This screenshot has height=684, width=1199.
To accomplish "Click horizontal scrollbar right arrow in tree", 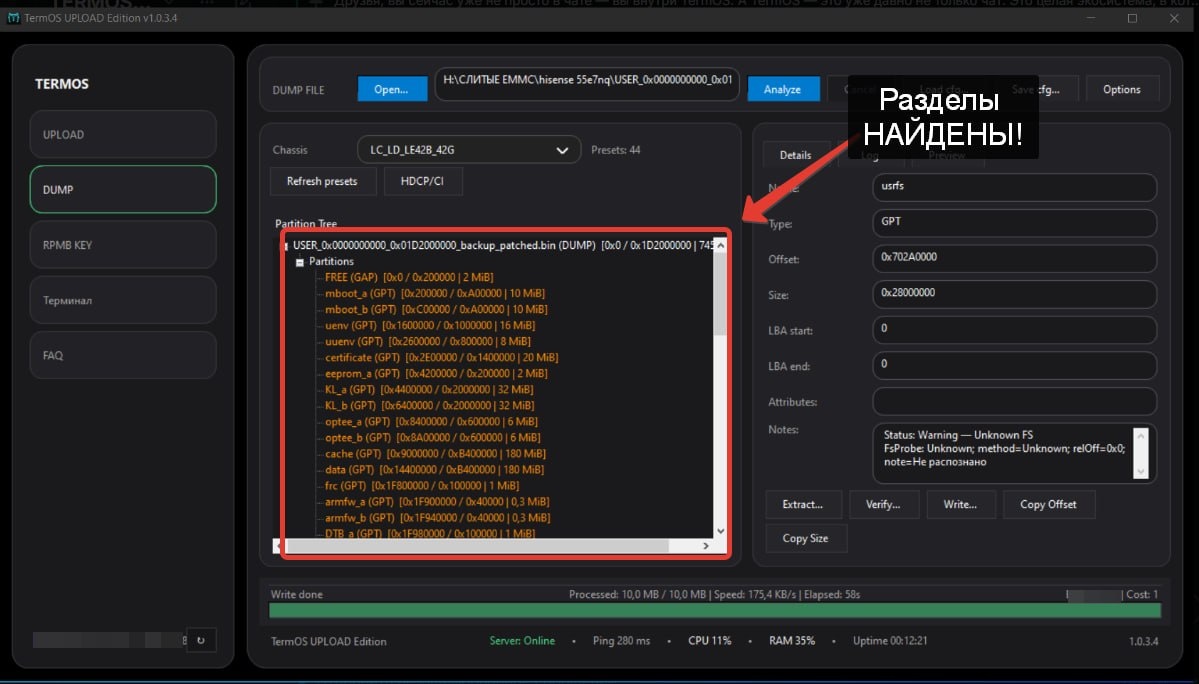I will 706,546.
